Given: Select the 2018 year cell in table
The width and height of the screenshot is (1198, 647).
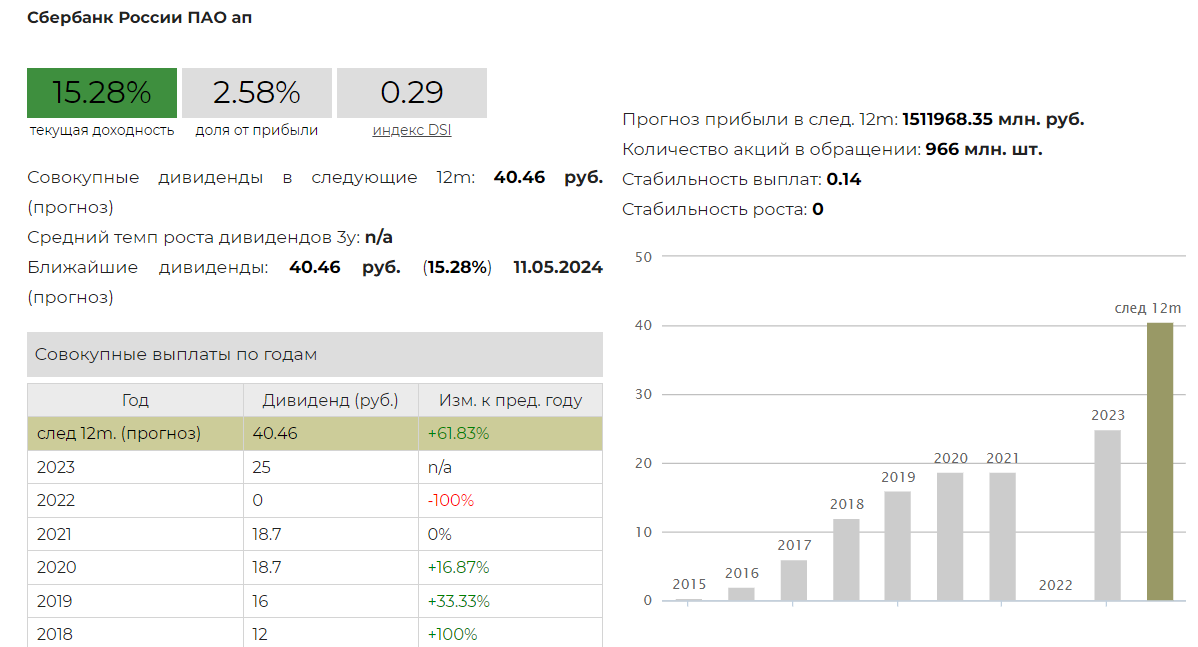Looking at the screenshot, I should [135, 633].
